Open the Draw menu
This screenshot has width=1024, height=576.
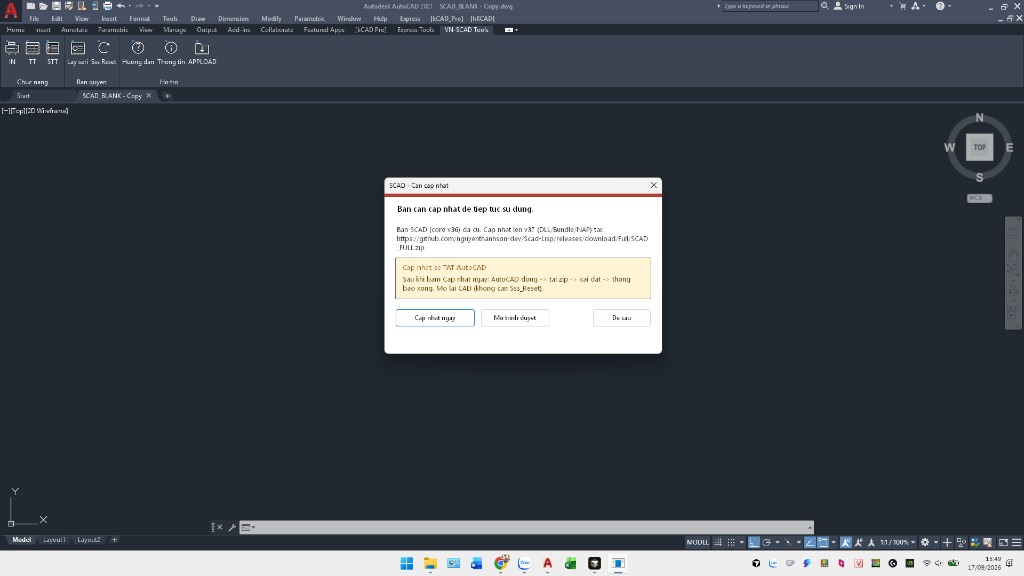pos(198,18)
